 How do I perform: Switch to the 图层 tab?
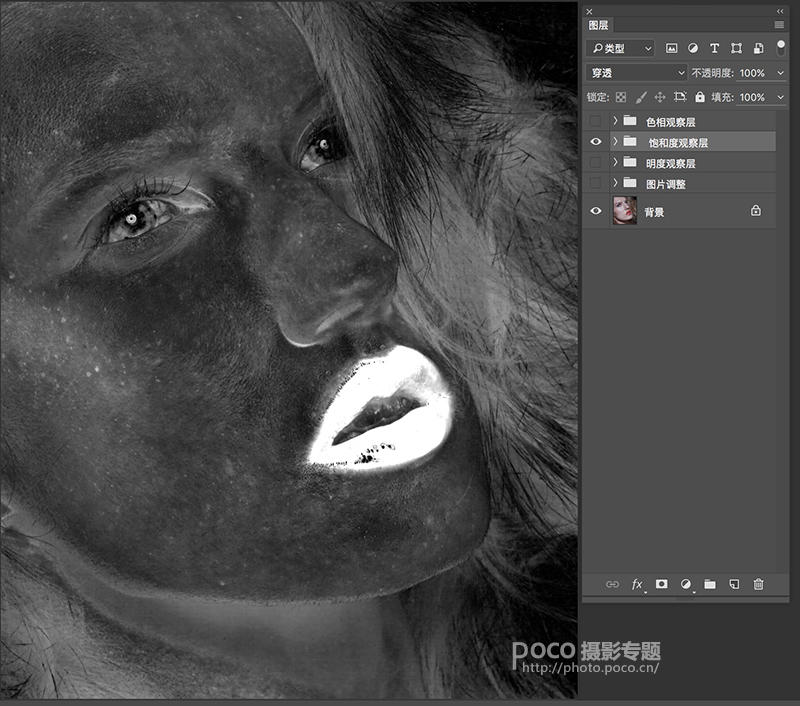598,25
